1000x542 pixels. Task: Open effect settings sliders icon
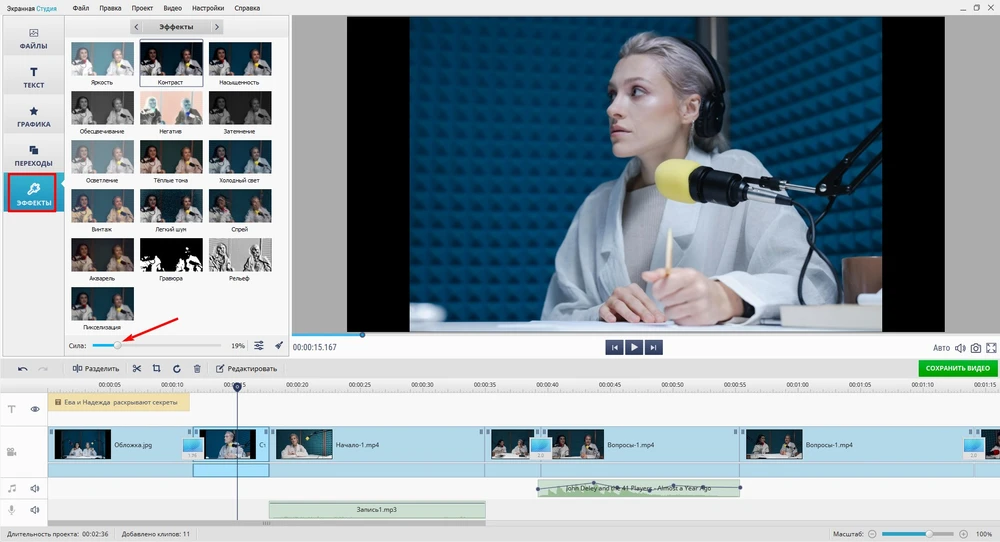click(259, 345)
